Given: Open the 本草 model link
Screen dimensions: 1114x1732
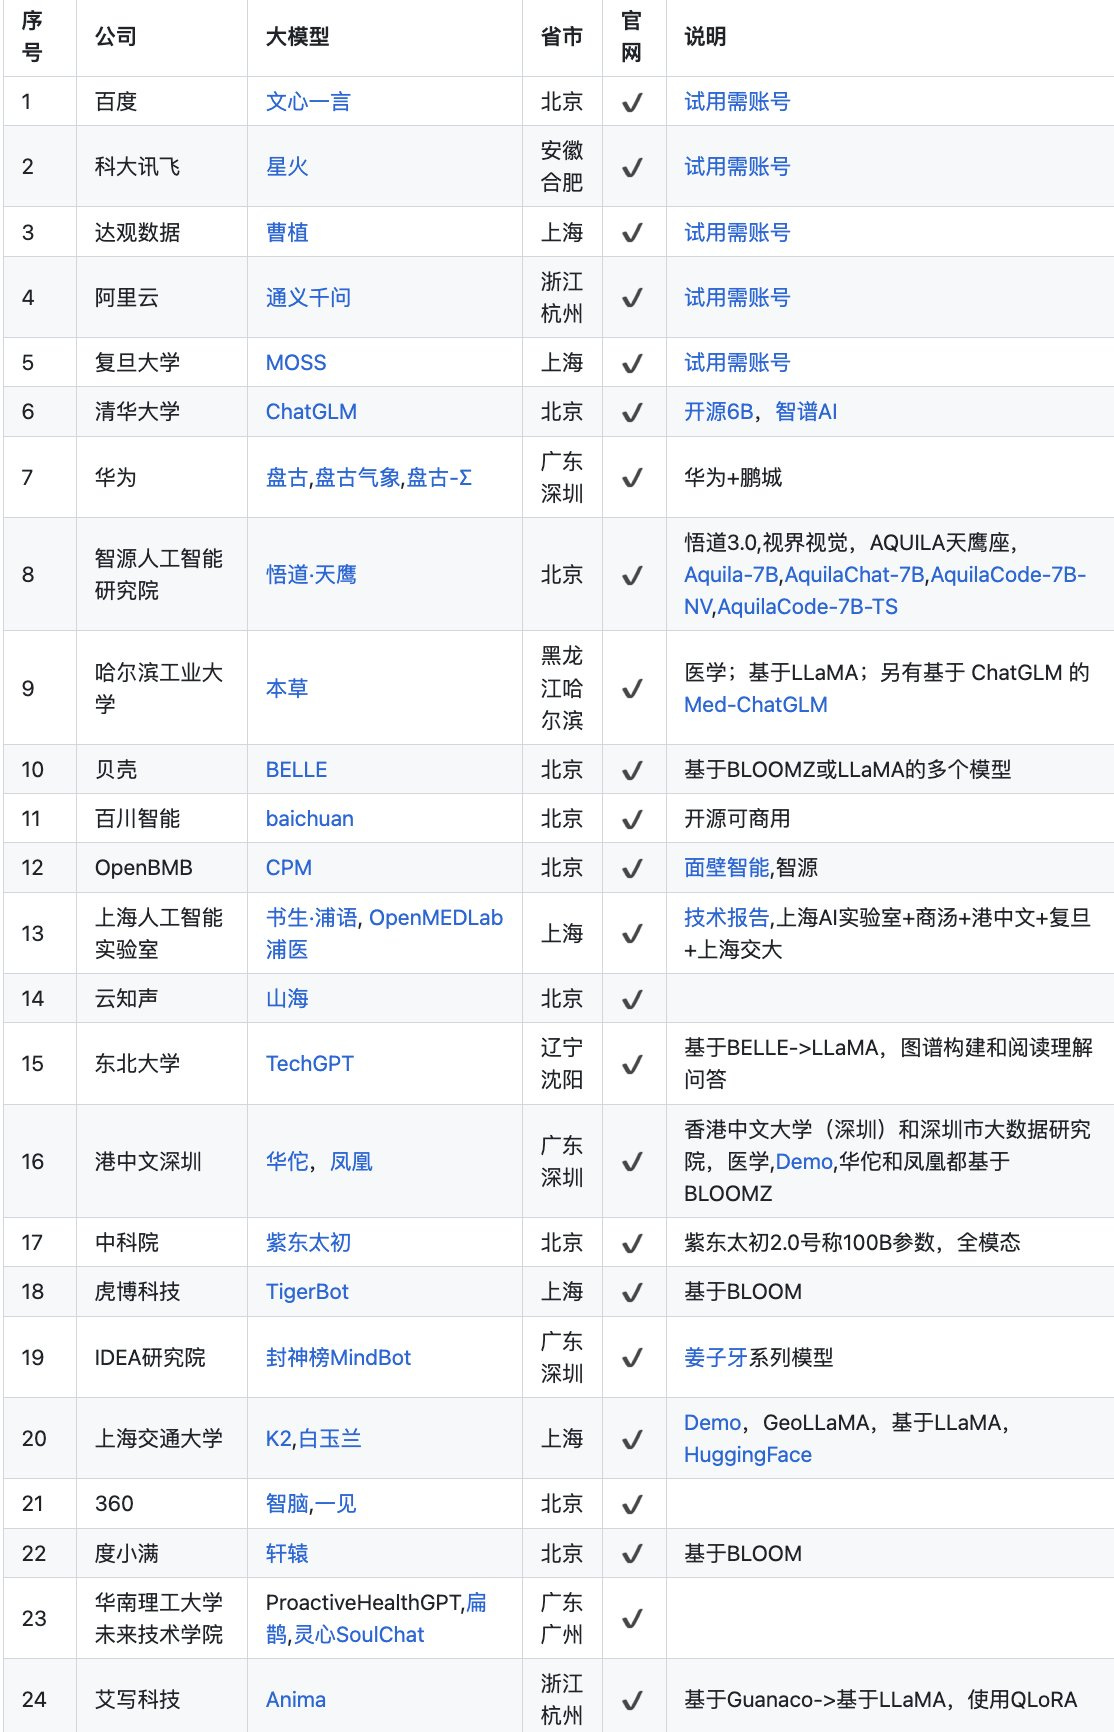Looking at the screenshot, I should (x=287, y=689).
